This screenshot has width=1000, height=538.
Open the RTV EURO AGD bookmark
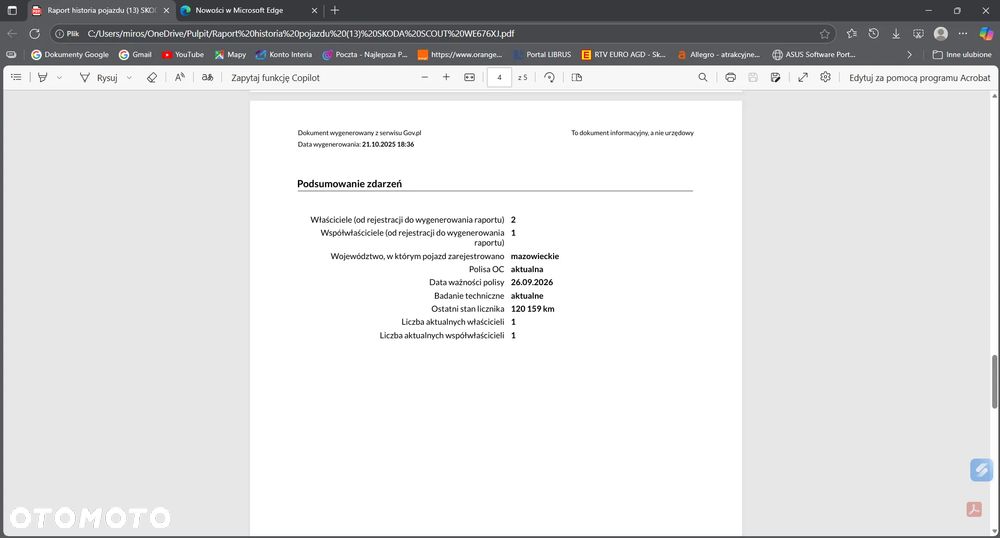click(624, 55)
